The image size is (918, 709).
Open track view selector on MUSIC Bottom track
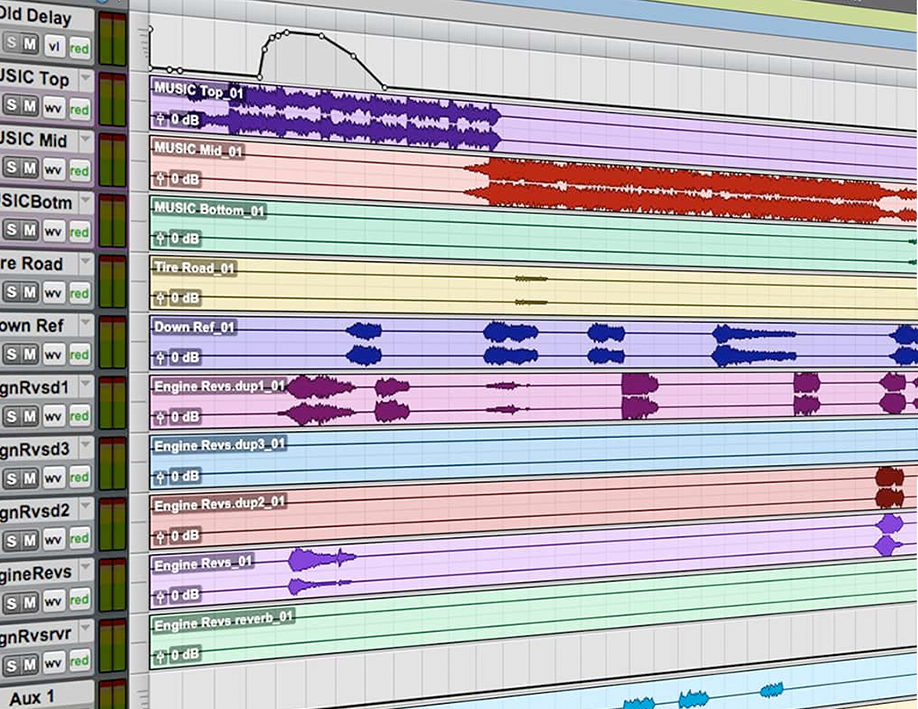click(54, 229)
